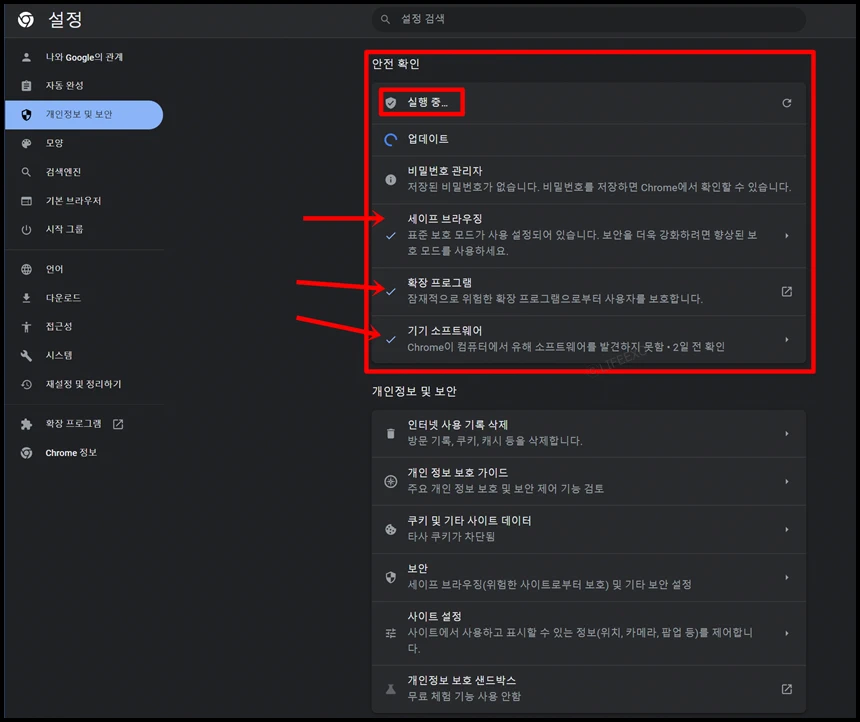The image size is (860, 722).
Task: Open the 세이프 브라우징 safety check row
Action: (x=589, y=235)
